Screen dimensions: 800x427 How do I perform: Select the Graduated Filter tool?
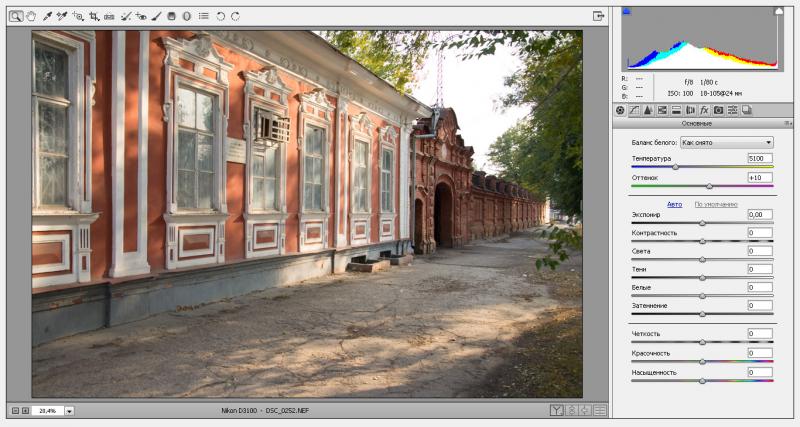171,16
